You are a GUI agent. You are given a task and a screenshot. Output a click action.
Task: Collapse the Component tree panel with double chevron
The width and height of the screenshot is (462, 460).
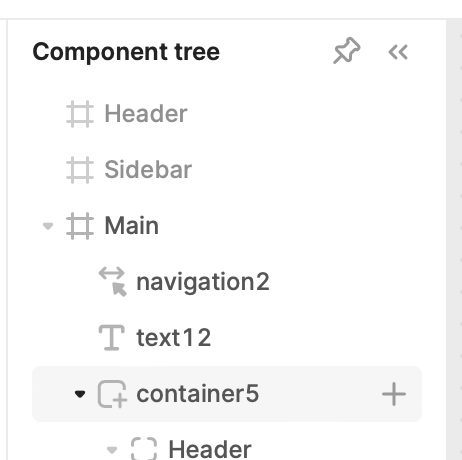398,52
